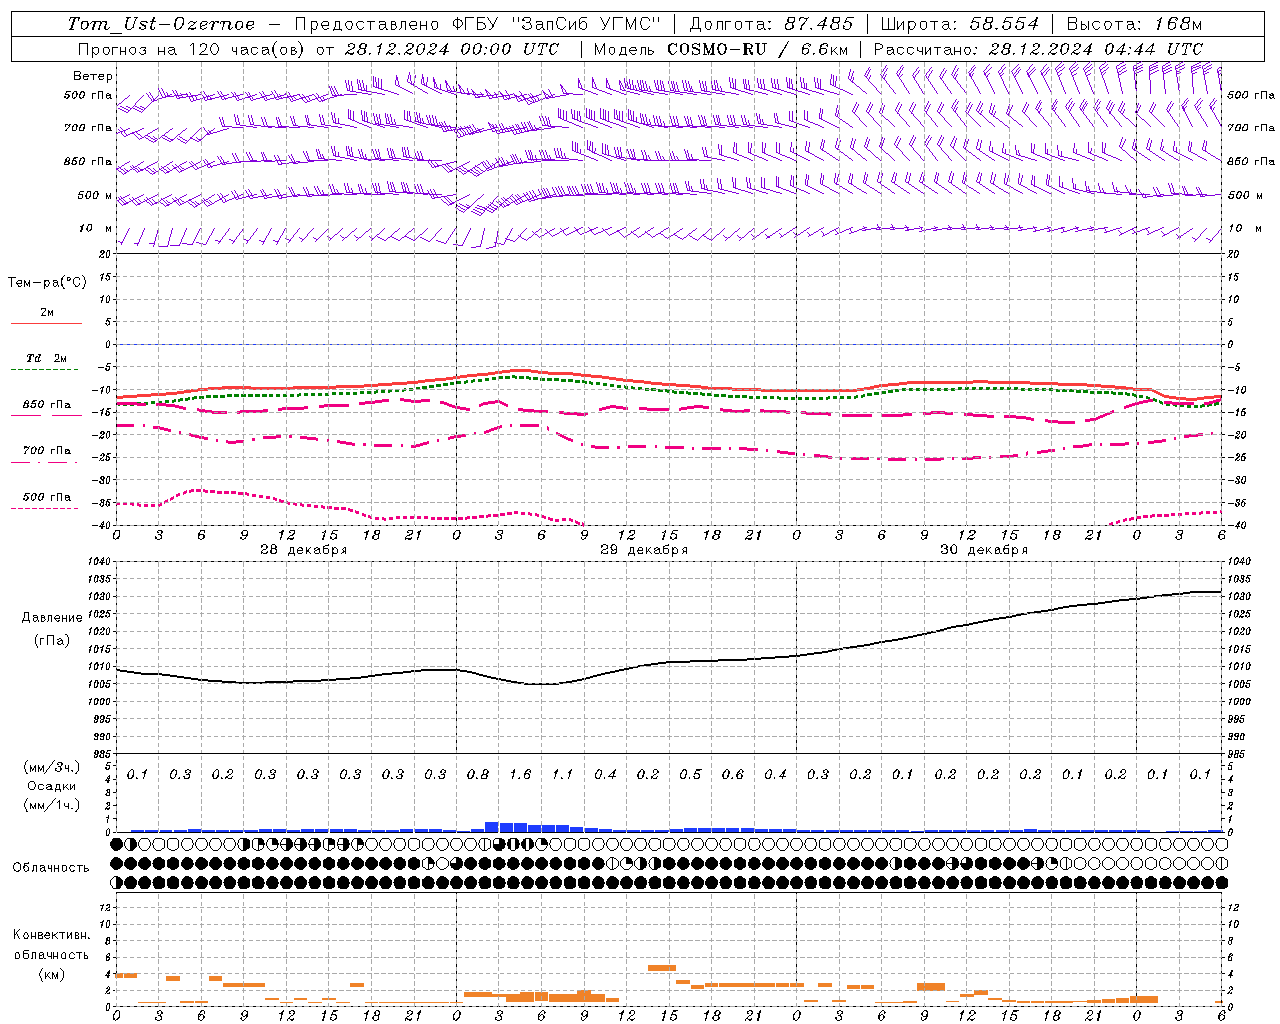Click the 'Осадки' precipitation label

52,786
